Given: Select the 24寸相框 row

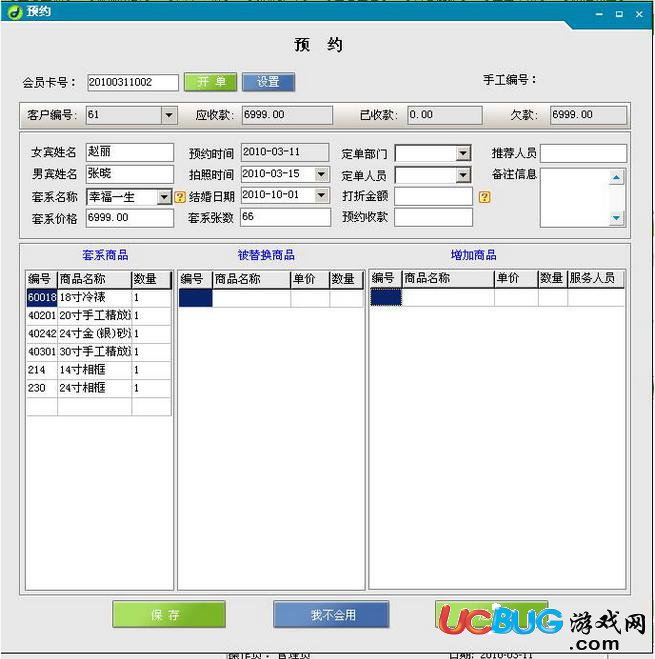Looking at the screenshot, I should tap(99, 388).
